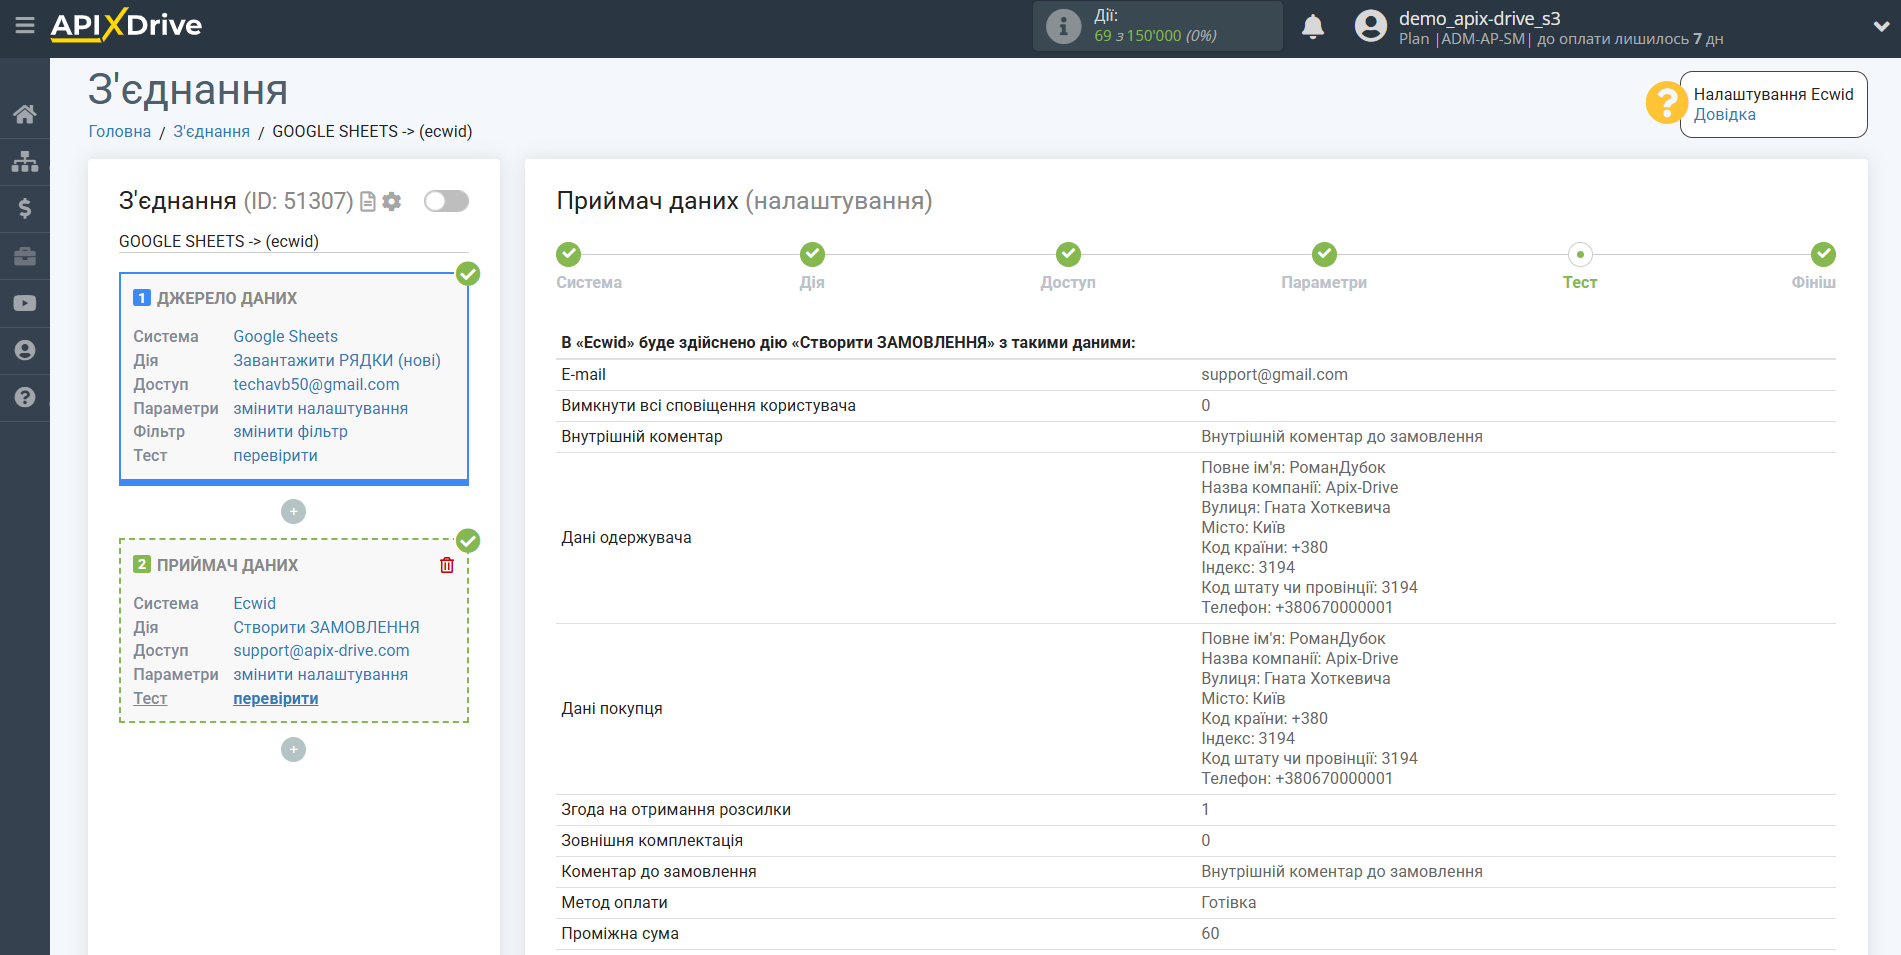
Task: Open Створити ЗАМОВЛЕННЯ action link
Action: click(326, 628)
